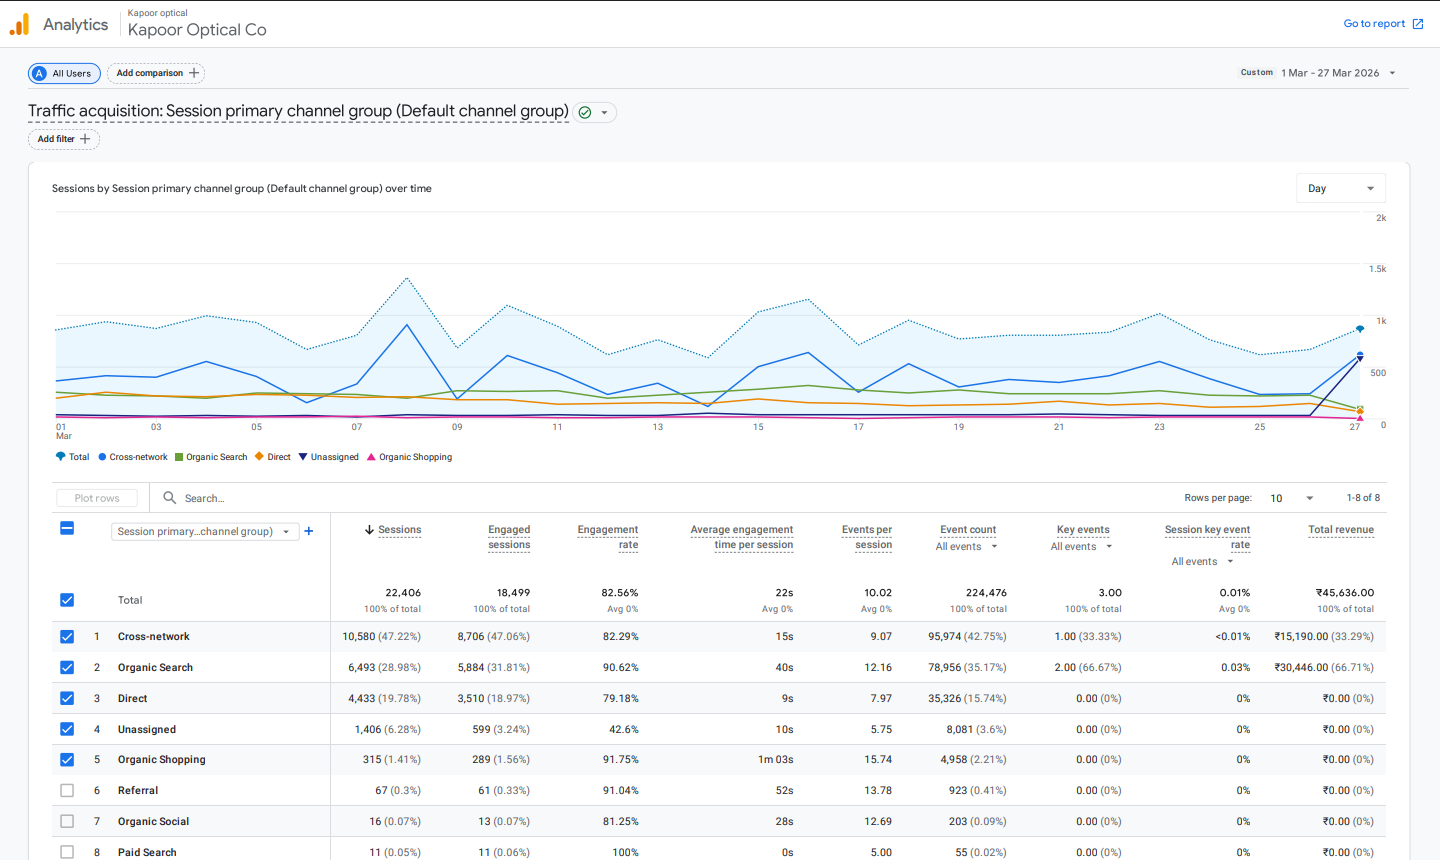Click the Plot rows button
1440x860 pixels.
click(x=96, y=497)
